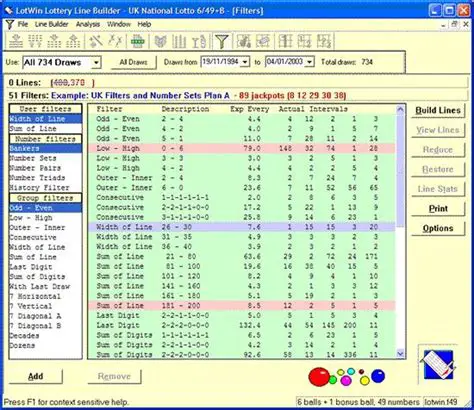Select '7 Vertical' in Group filters list
Image resolution: width=474 pixels, height=410 pixels.
[x=45, y=306]
